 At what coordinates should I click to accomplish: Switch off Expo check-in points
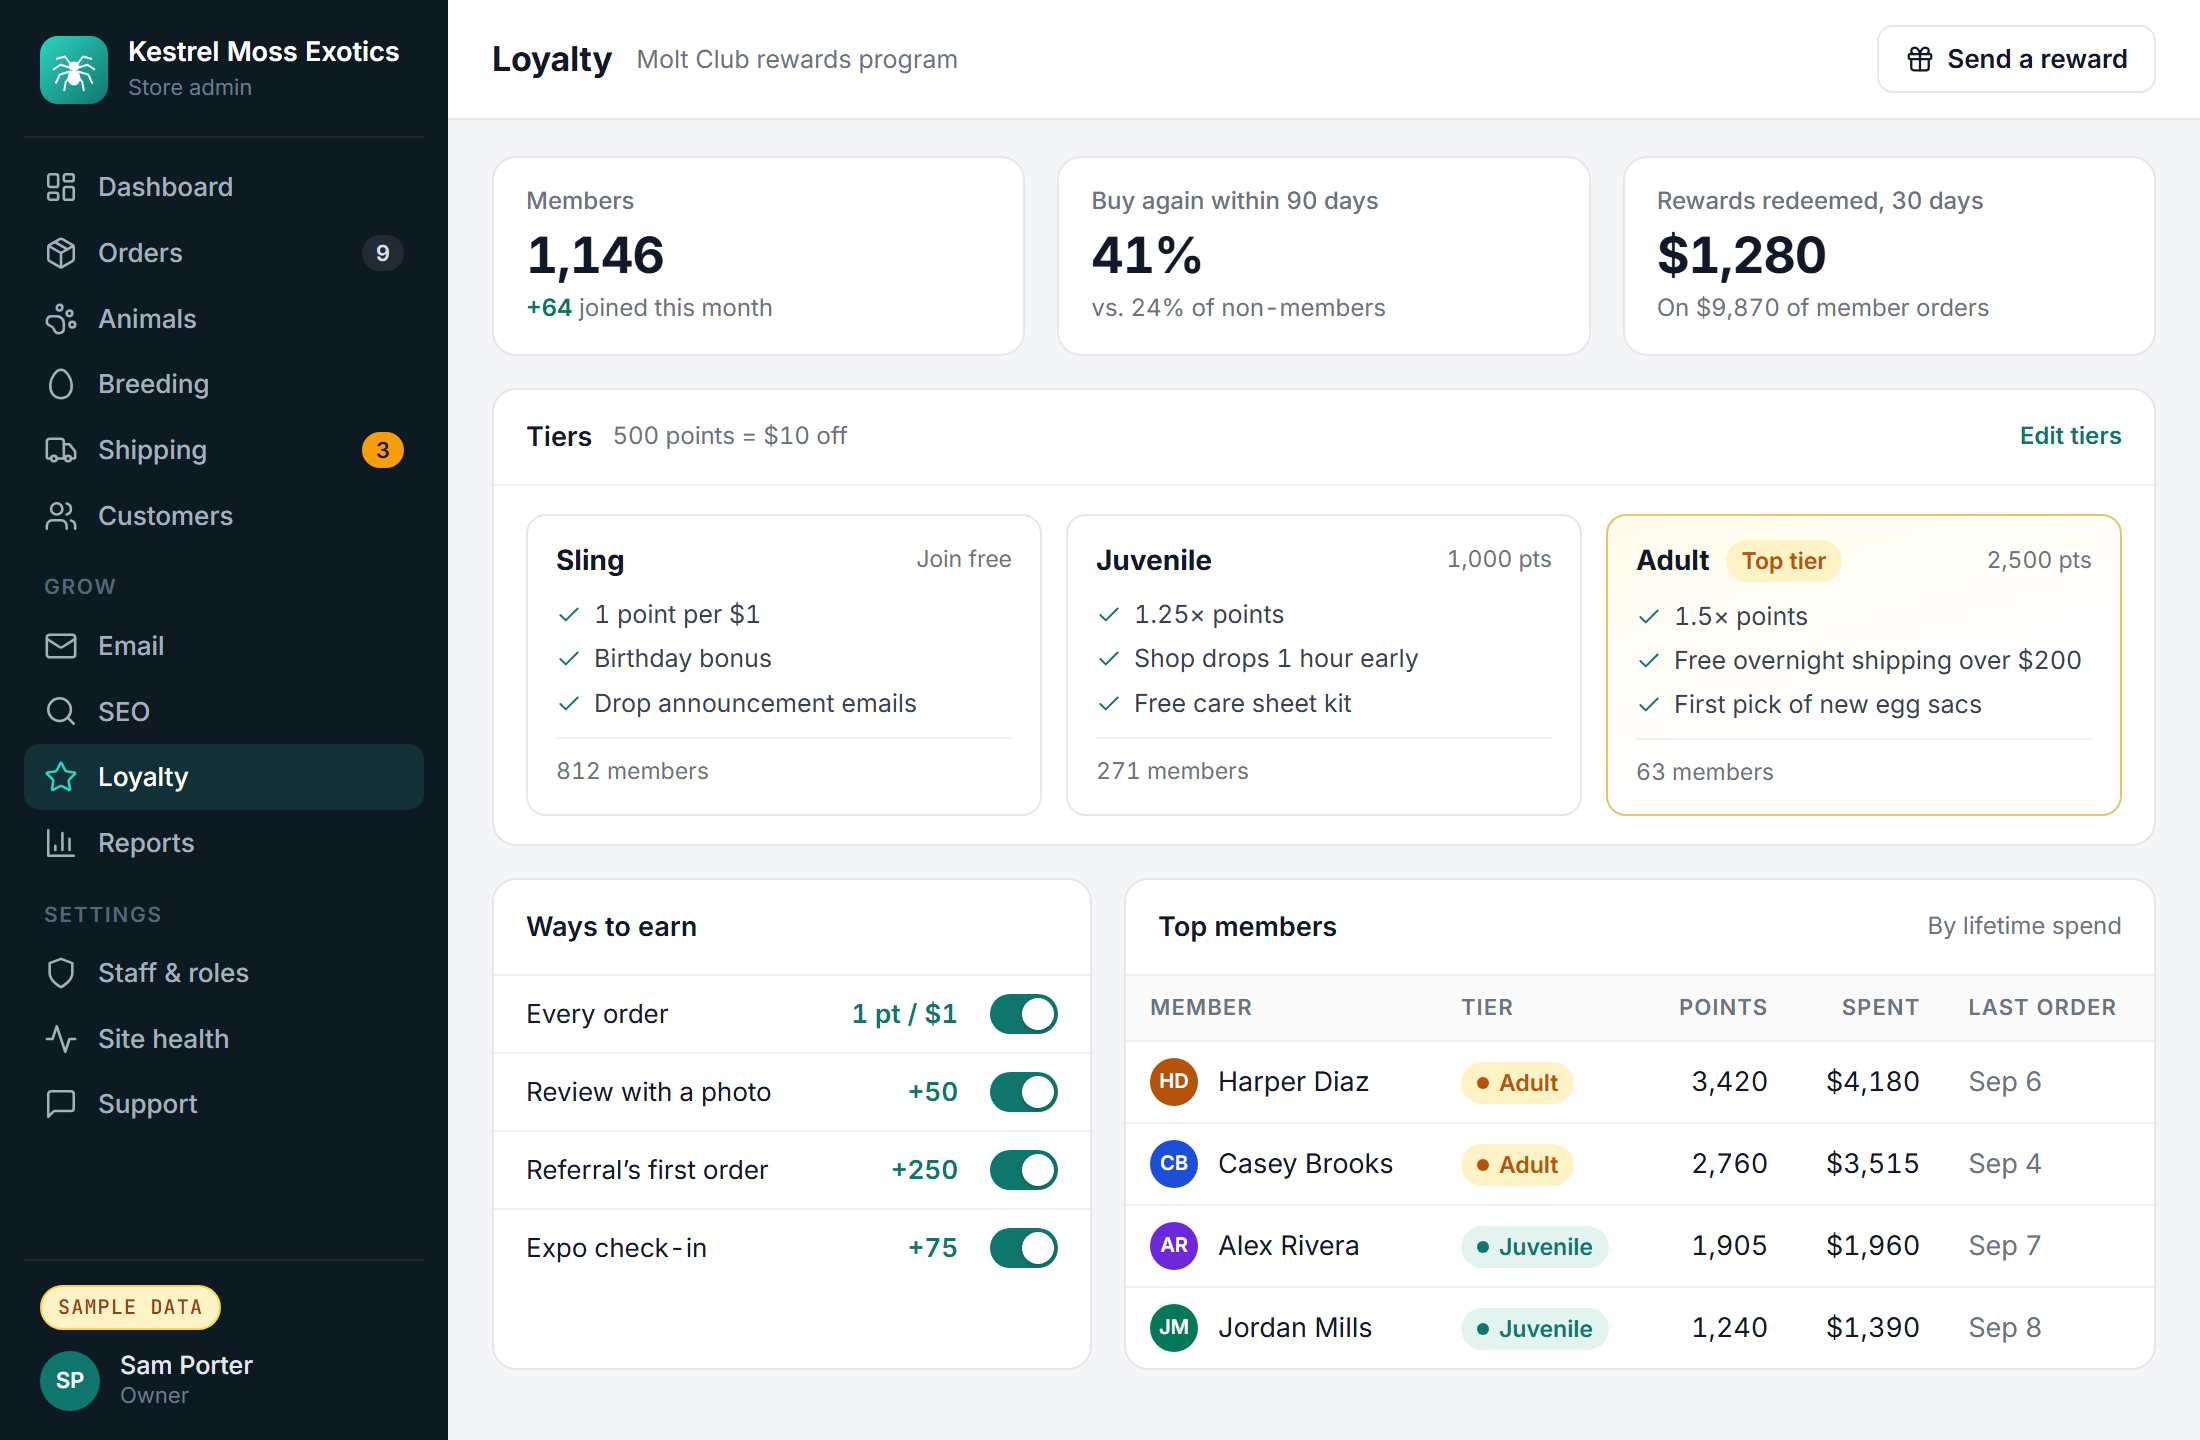click(1024, 1248)
